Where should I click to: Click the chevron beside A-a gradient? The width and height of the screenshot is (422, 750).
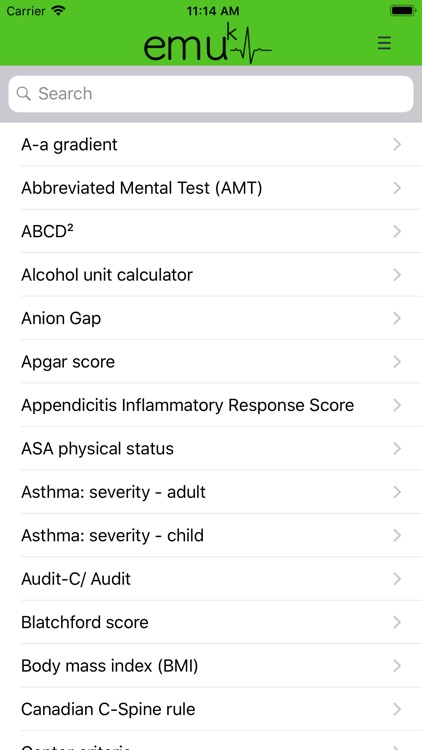[397, 144]
